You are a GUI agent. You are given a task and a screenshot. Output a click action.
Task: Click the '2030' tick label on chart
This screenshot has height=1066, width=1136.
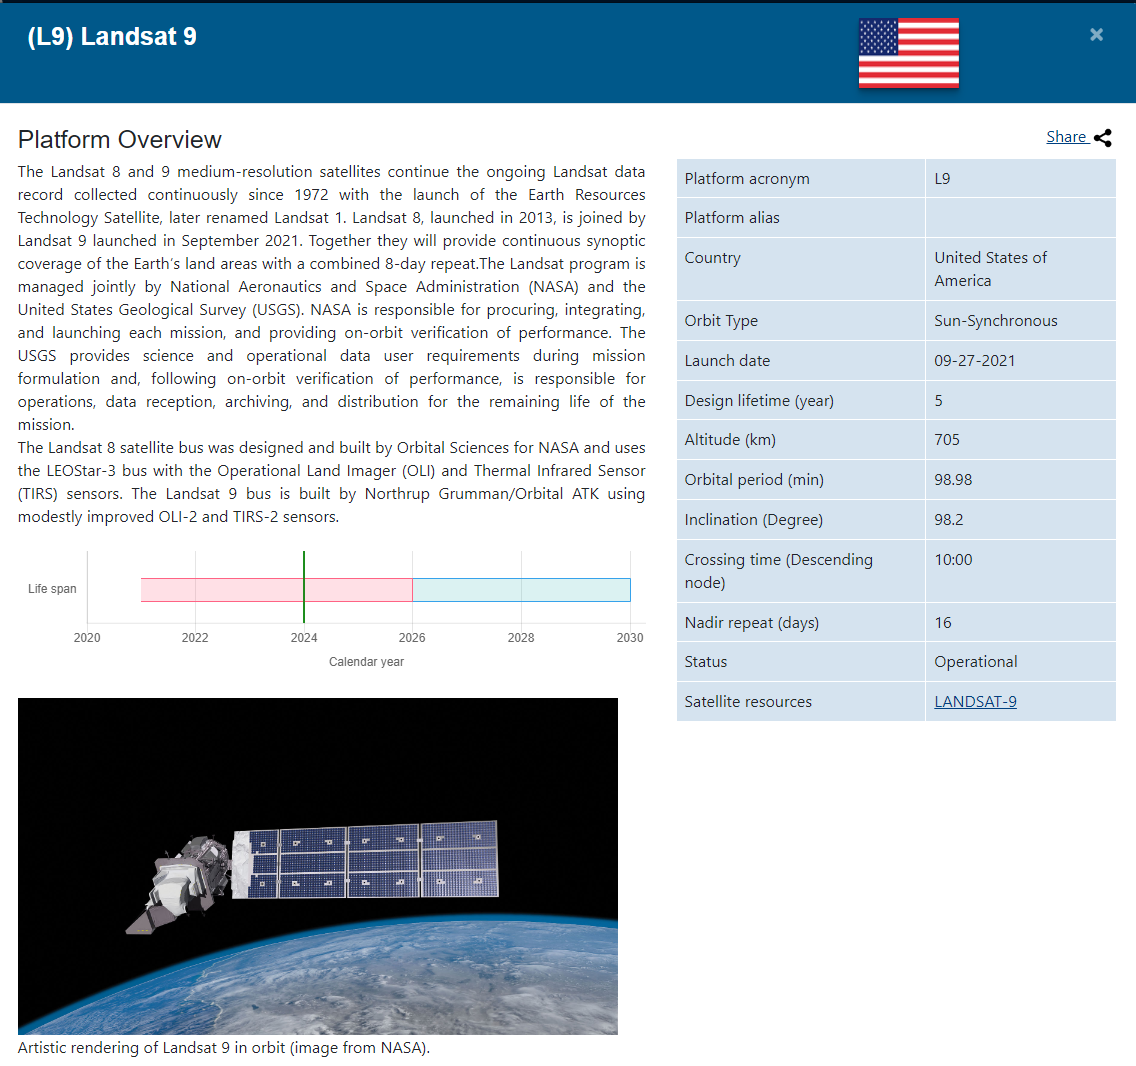[630, 638]
